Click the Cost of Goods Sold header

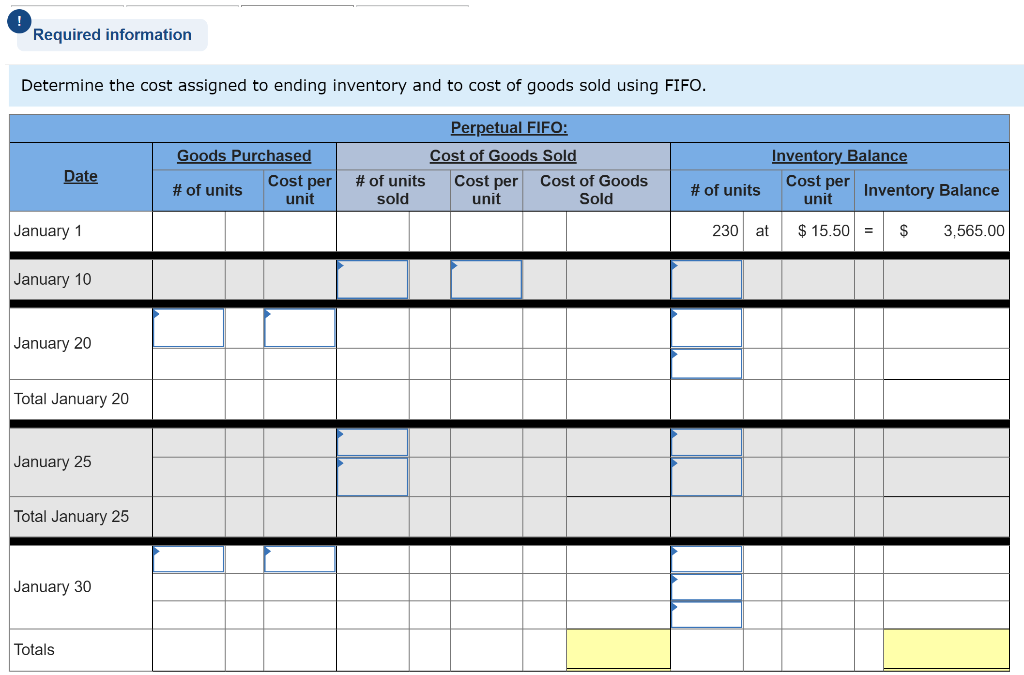pyautogui.click(x=503, y=155)
